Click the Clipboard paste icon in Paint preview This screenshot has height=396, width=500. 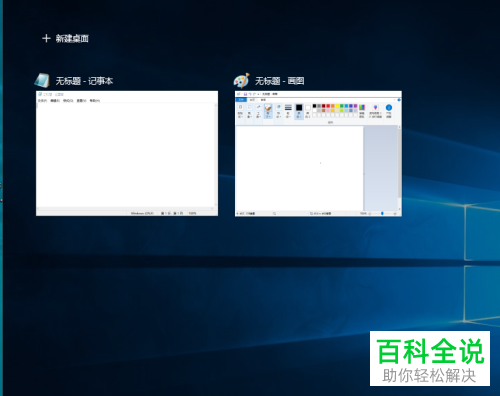point(240,107)
